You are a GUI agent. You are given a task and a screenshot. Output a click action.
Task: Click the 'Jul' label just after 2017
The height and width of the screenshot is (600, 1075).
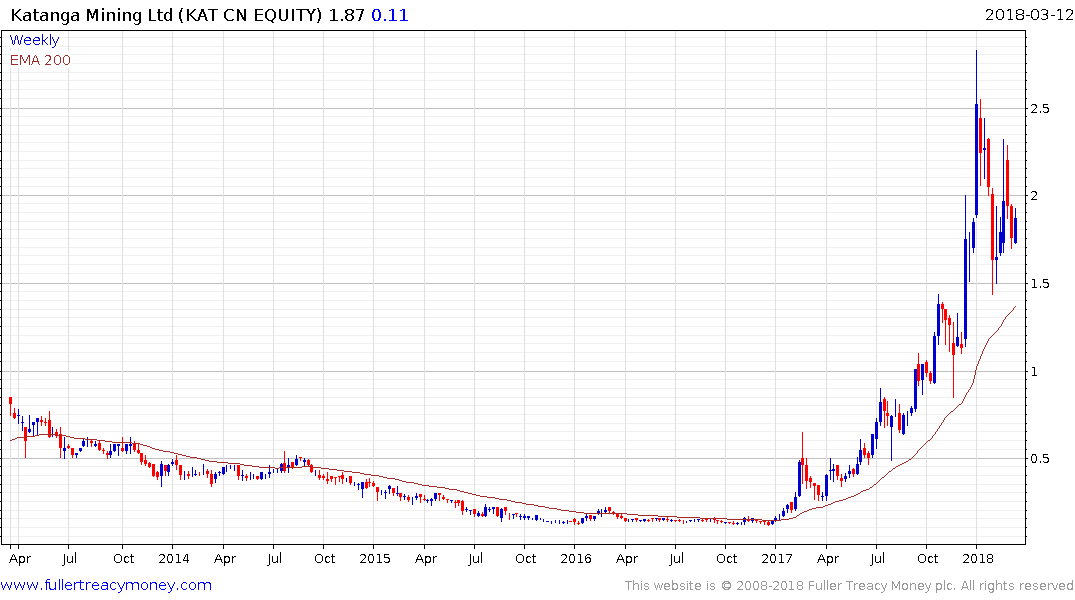[x=877, y=559]
